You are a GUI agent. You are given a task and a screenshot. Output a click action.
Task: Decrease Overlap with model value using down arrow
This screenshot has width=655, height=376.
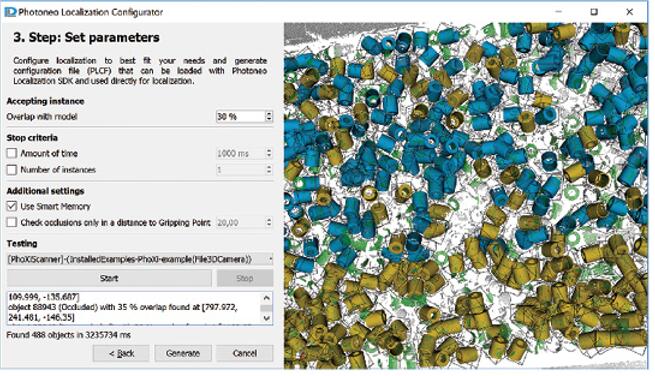pyautogui.click(x=269, y=119)
